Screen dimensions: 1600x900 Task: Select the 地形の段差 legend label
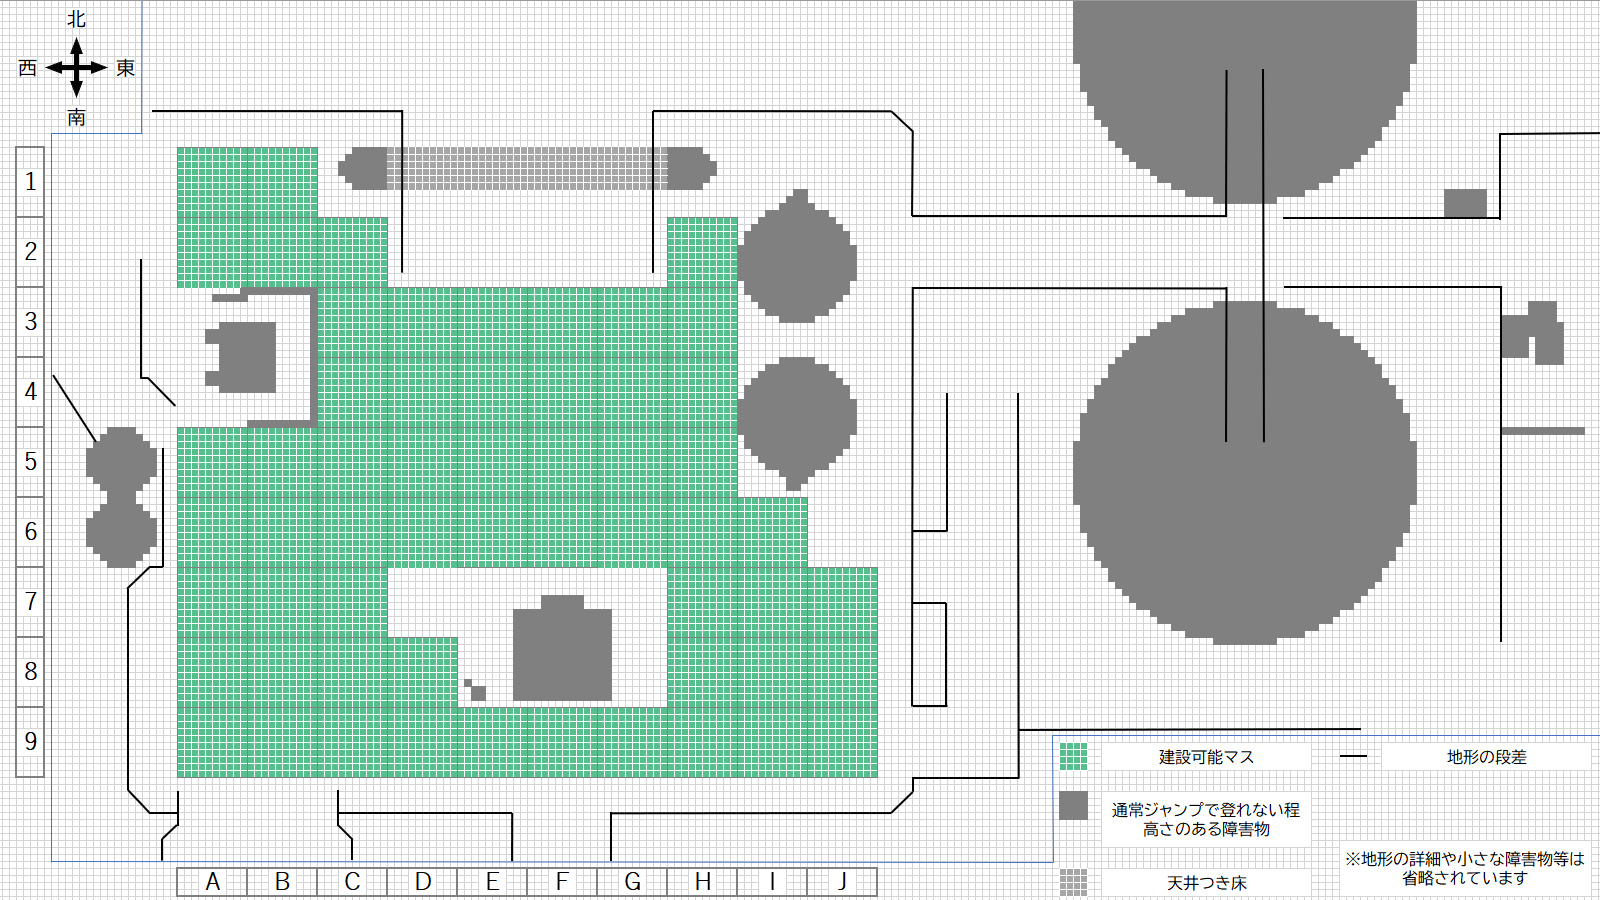click(x=1486, y=757)
